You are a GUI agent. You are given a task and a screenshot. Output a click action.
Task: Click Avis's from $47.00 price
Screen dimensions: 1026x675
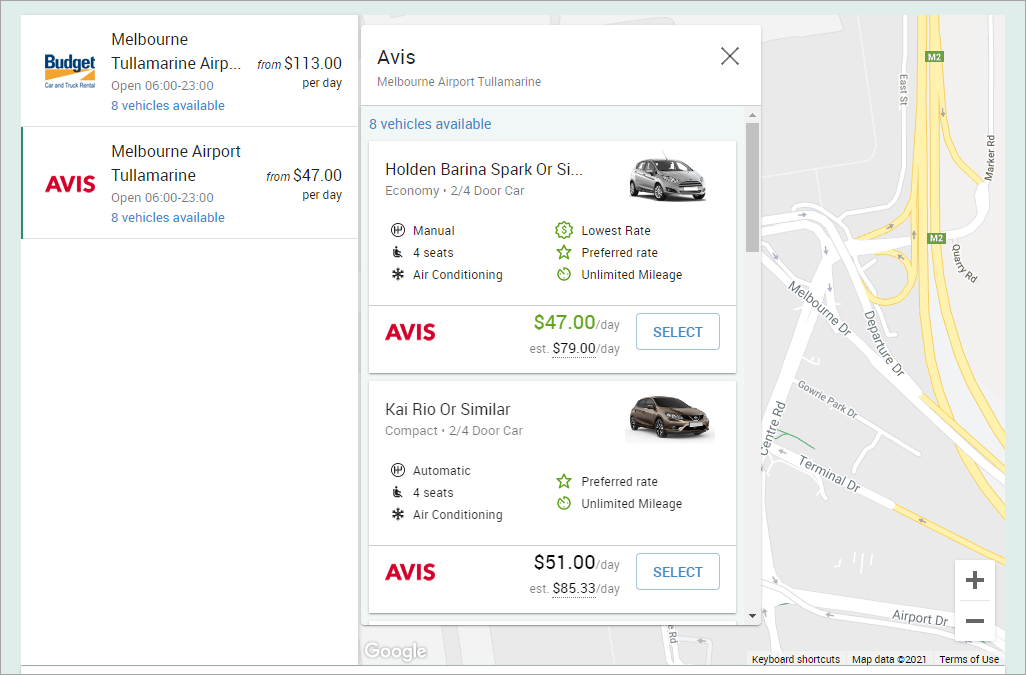click(304, 175)
